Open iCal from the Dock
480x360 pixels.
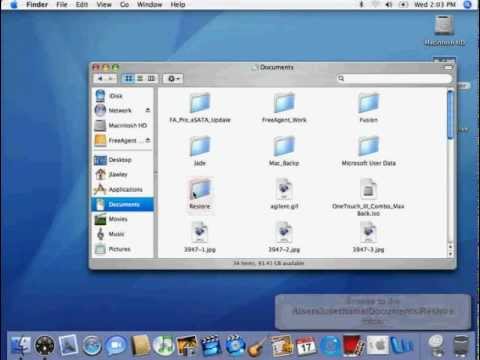click(306, 346)
